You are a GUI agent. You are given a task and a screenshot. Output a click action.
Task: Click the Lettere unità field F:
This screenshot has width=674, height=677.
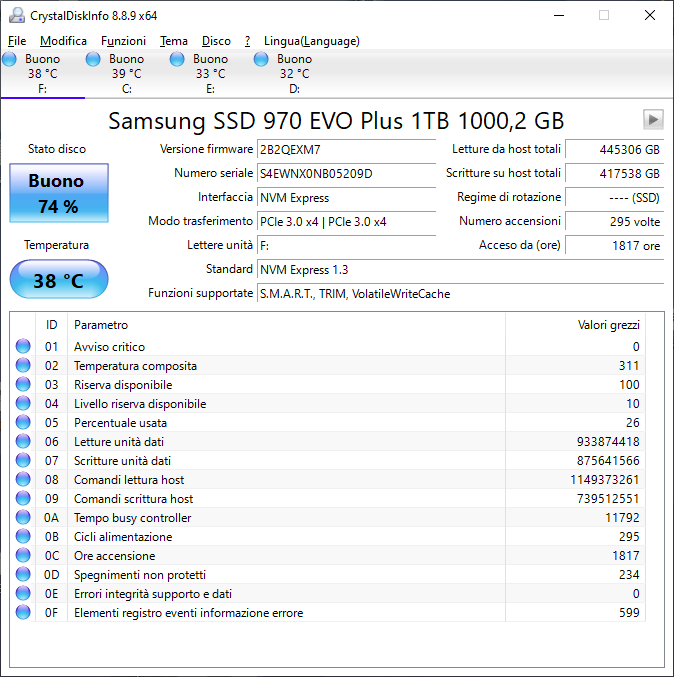tap(346, 246)
